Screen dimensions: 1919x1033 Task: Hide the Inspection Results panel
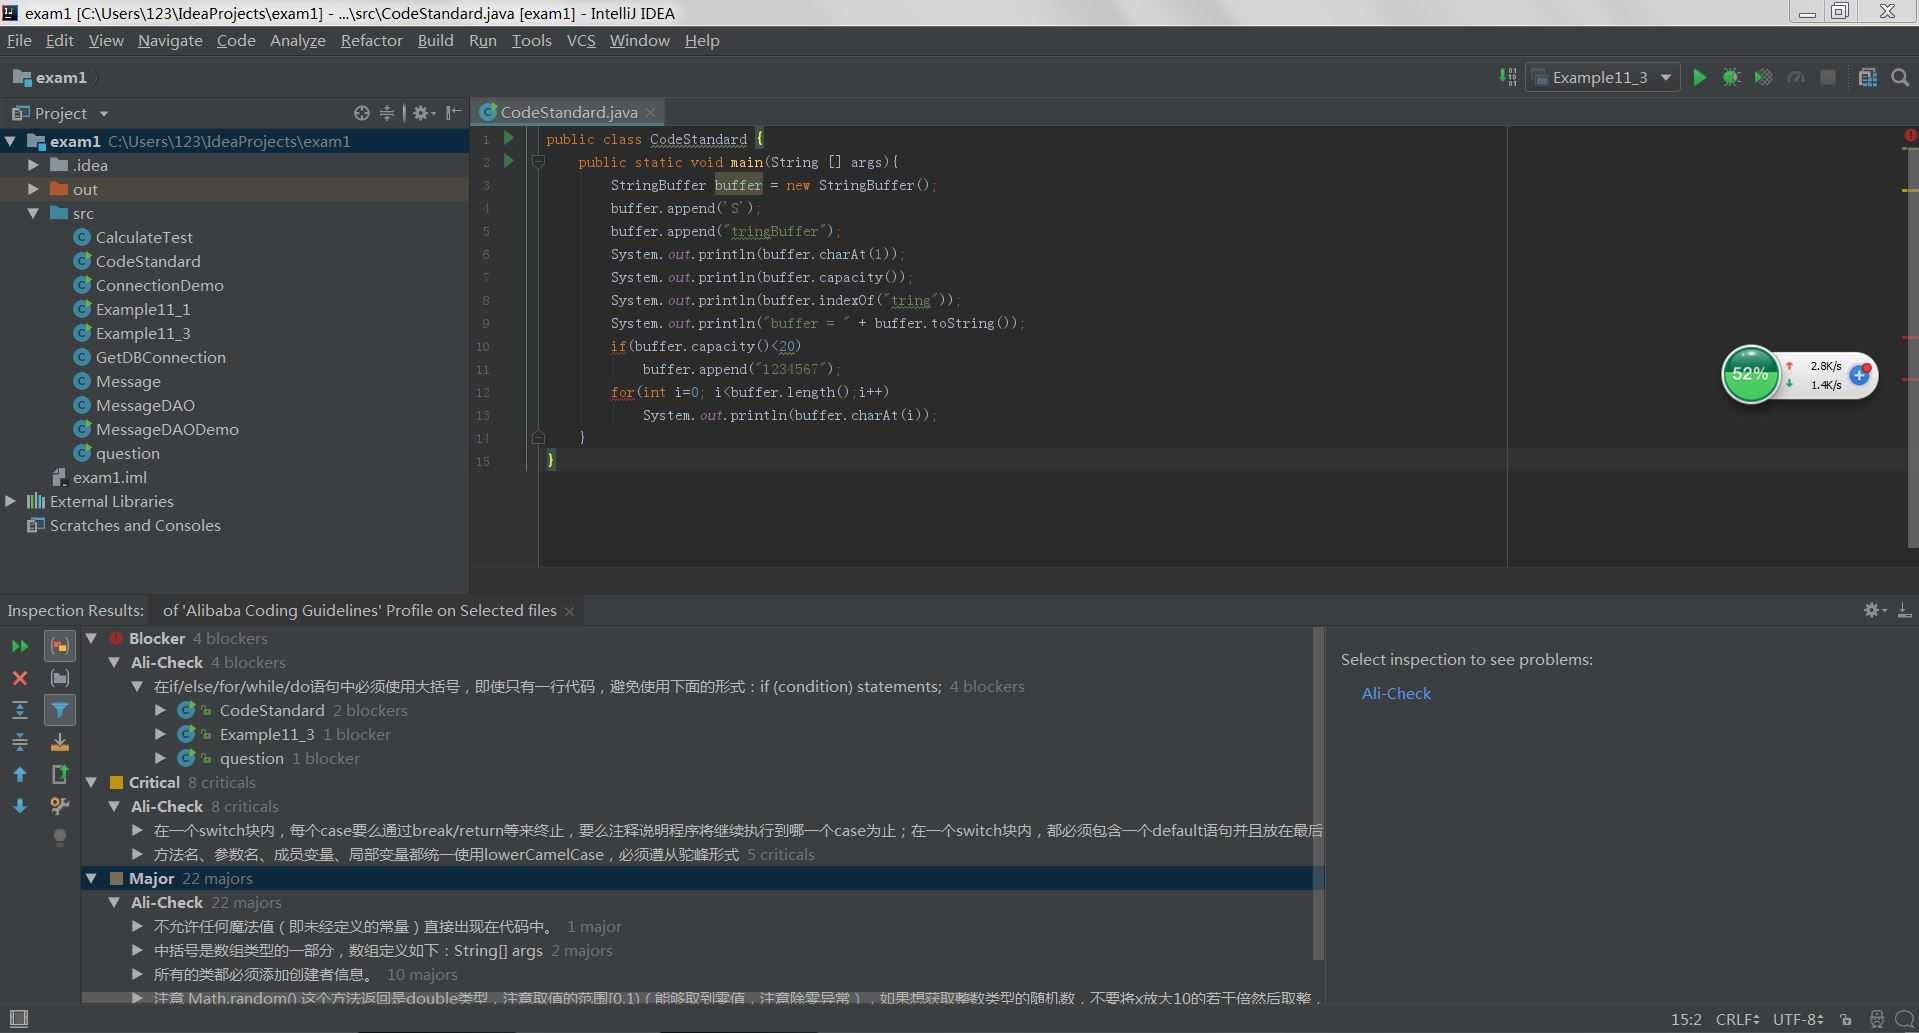coord(1904,610)
